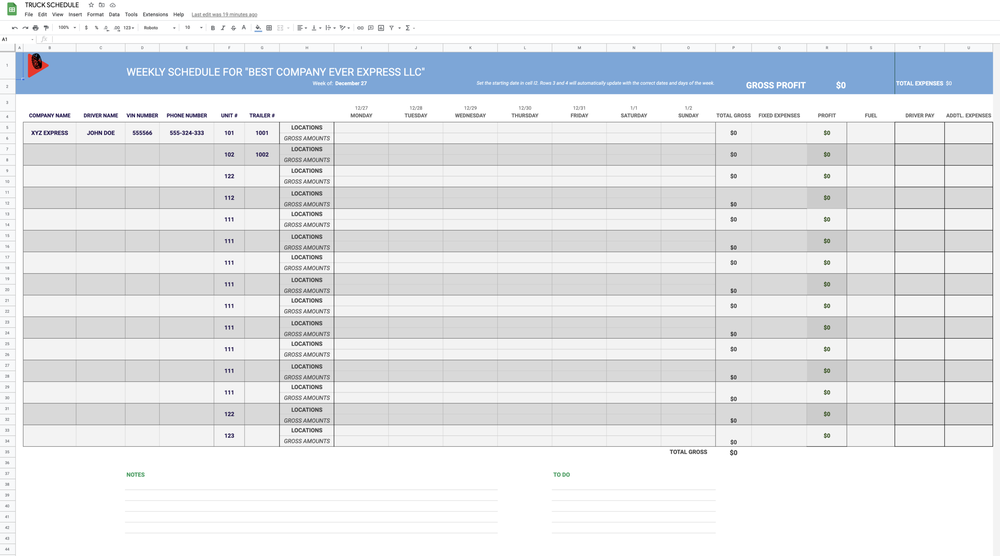Click the TRUCK SCHEDULE document title
Image resolution: width=1000 pixels, height=556 pixels.
[x=52, y=5]
